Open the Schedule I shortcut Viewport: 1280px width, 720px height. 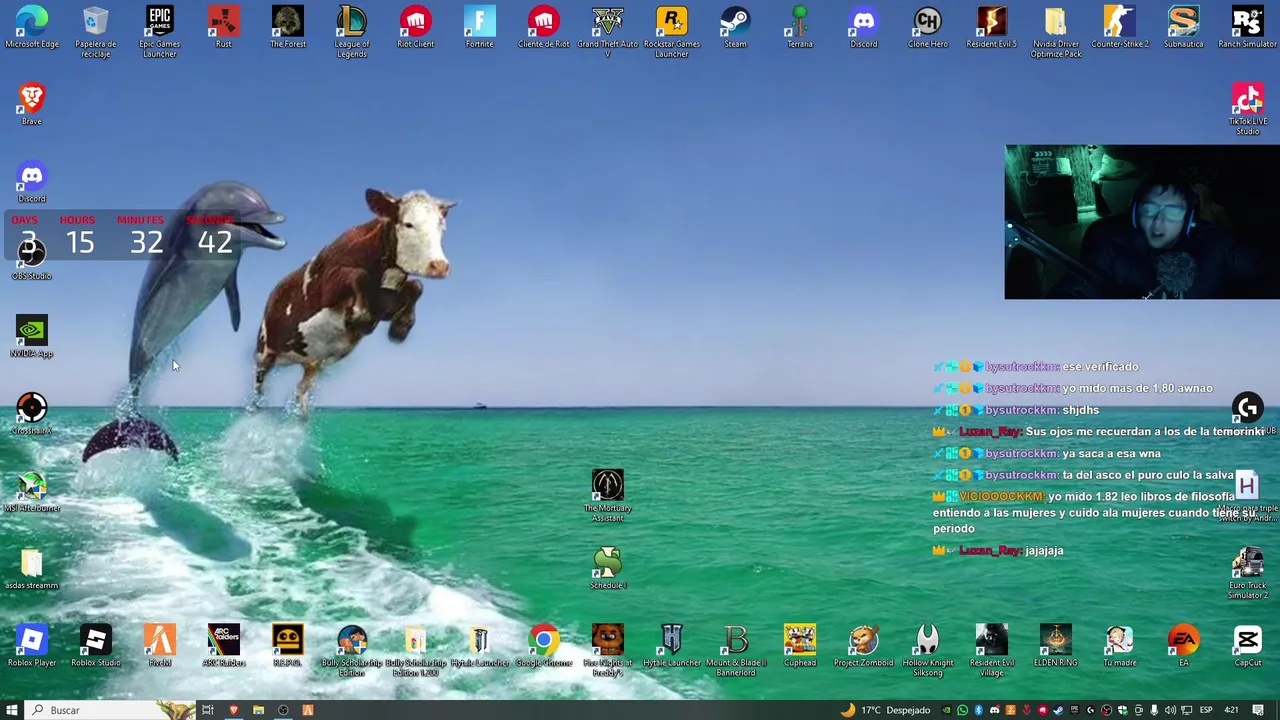click(608, 568)
